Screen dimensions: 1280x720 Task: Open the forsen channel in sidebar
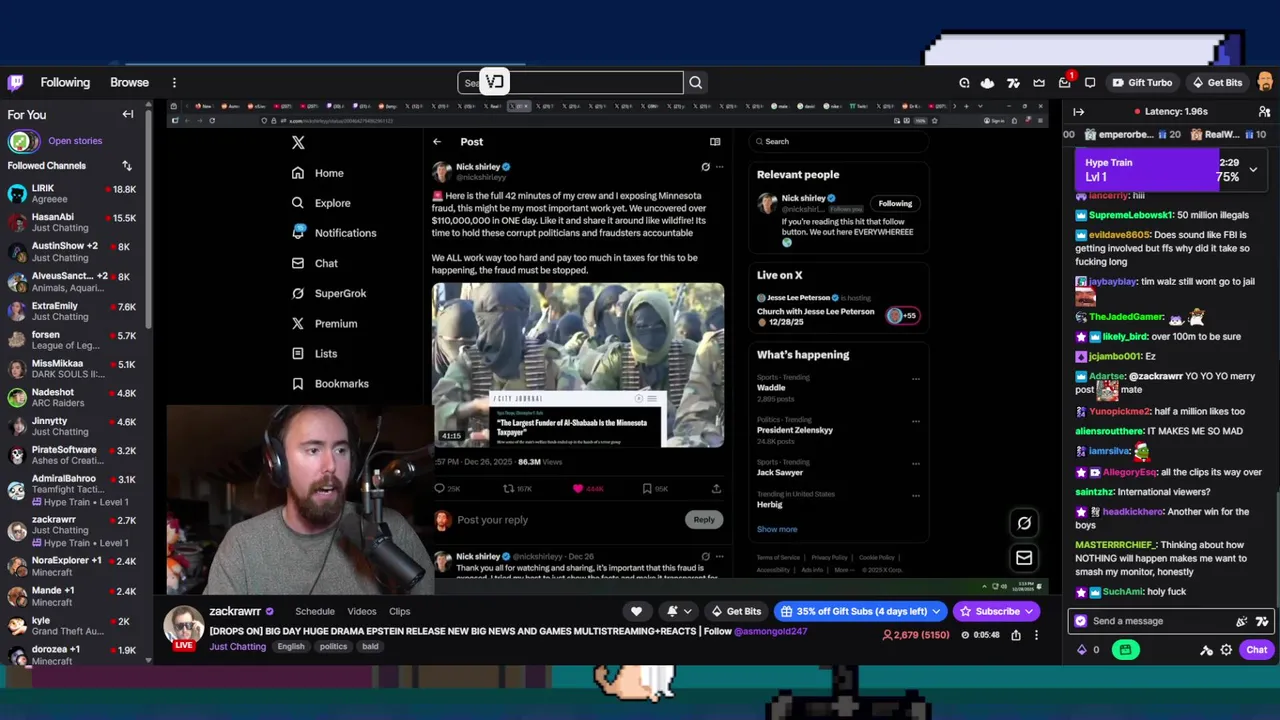(75, 340)
